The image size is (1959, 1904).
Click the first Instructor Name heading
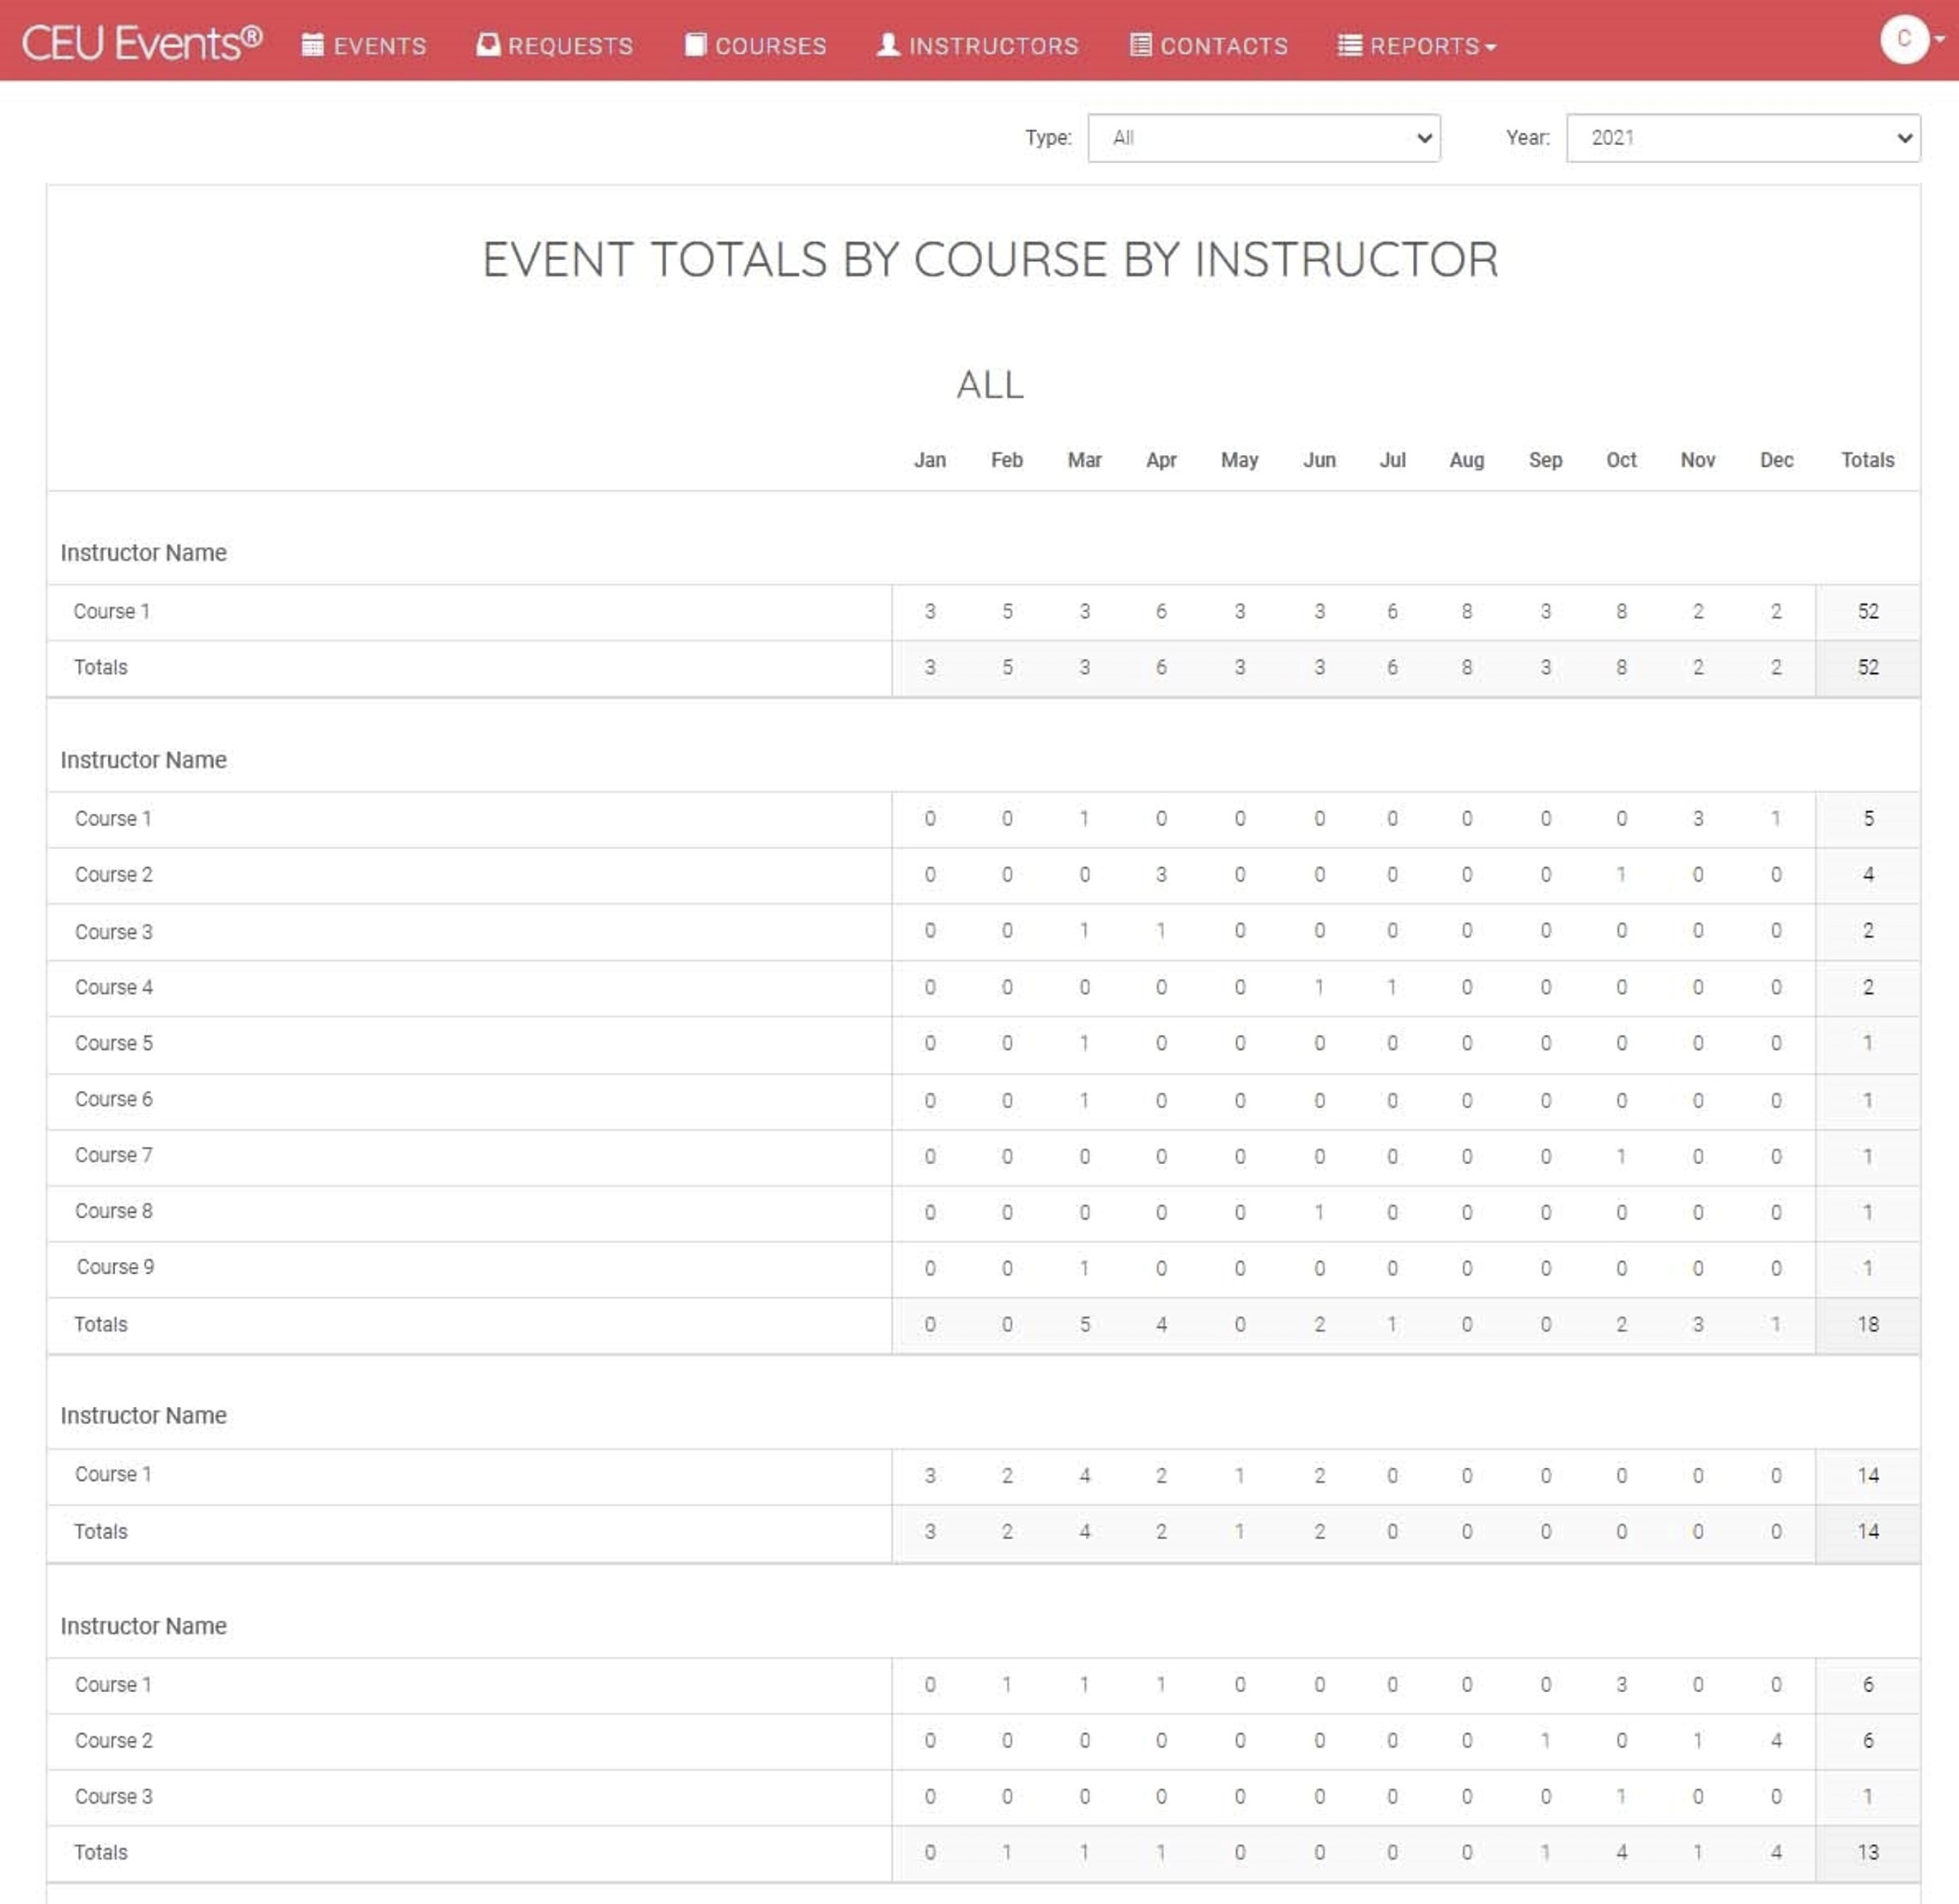tap(143, 553)
